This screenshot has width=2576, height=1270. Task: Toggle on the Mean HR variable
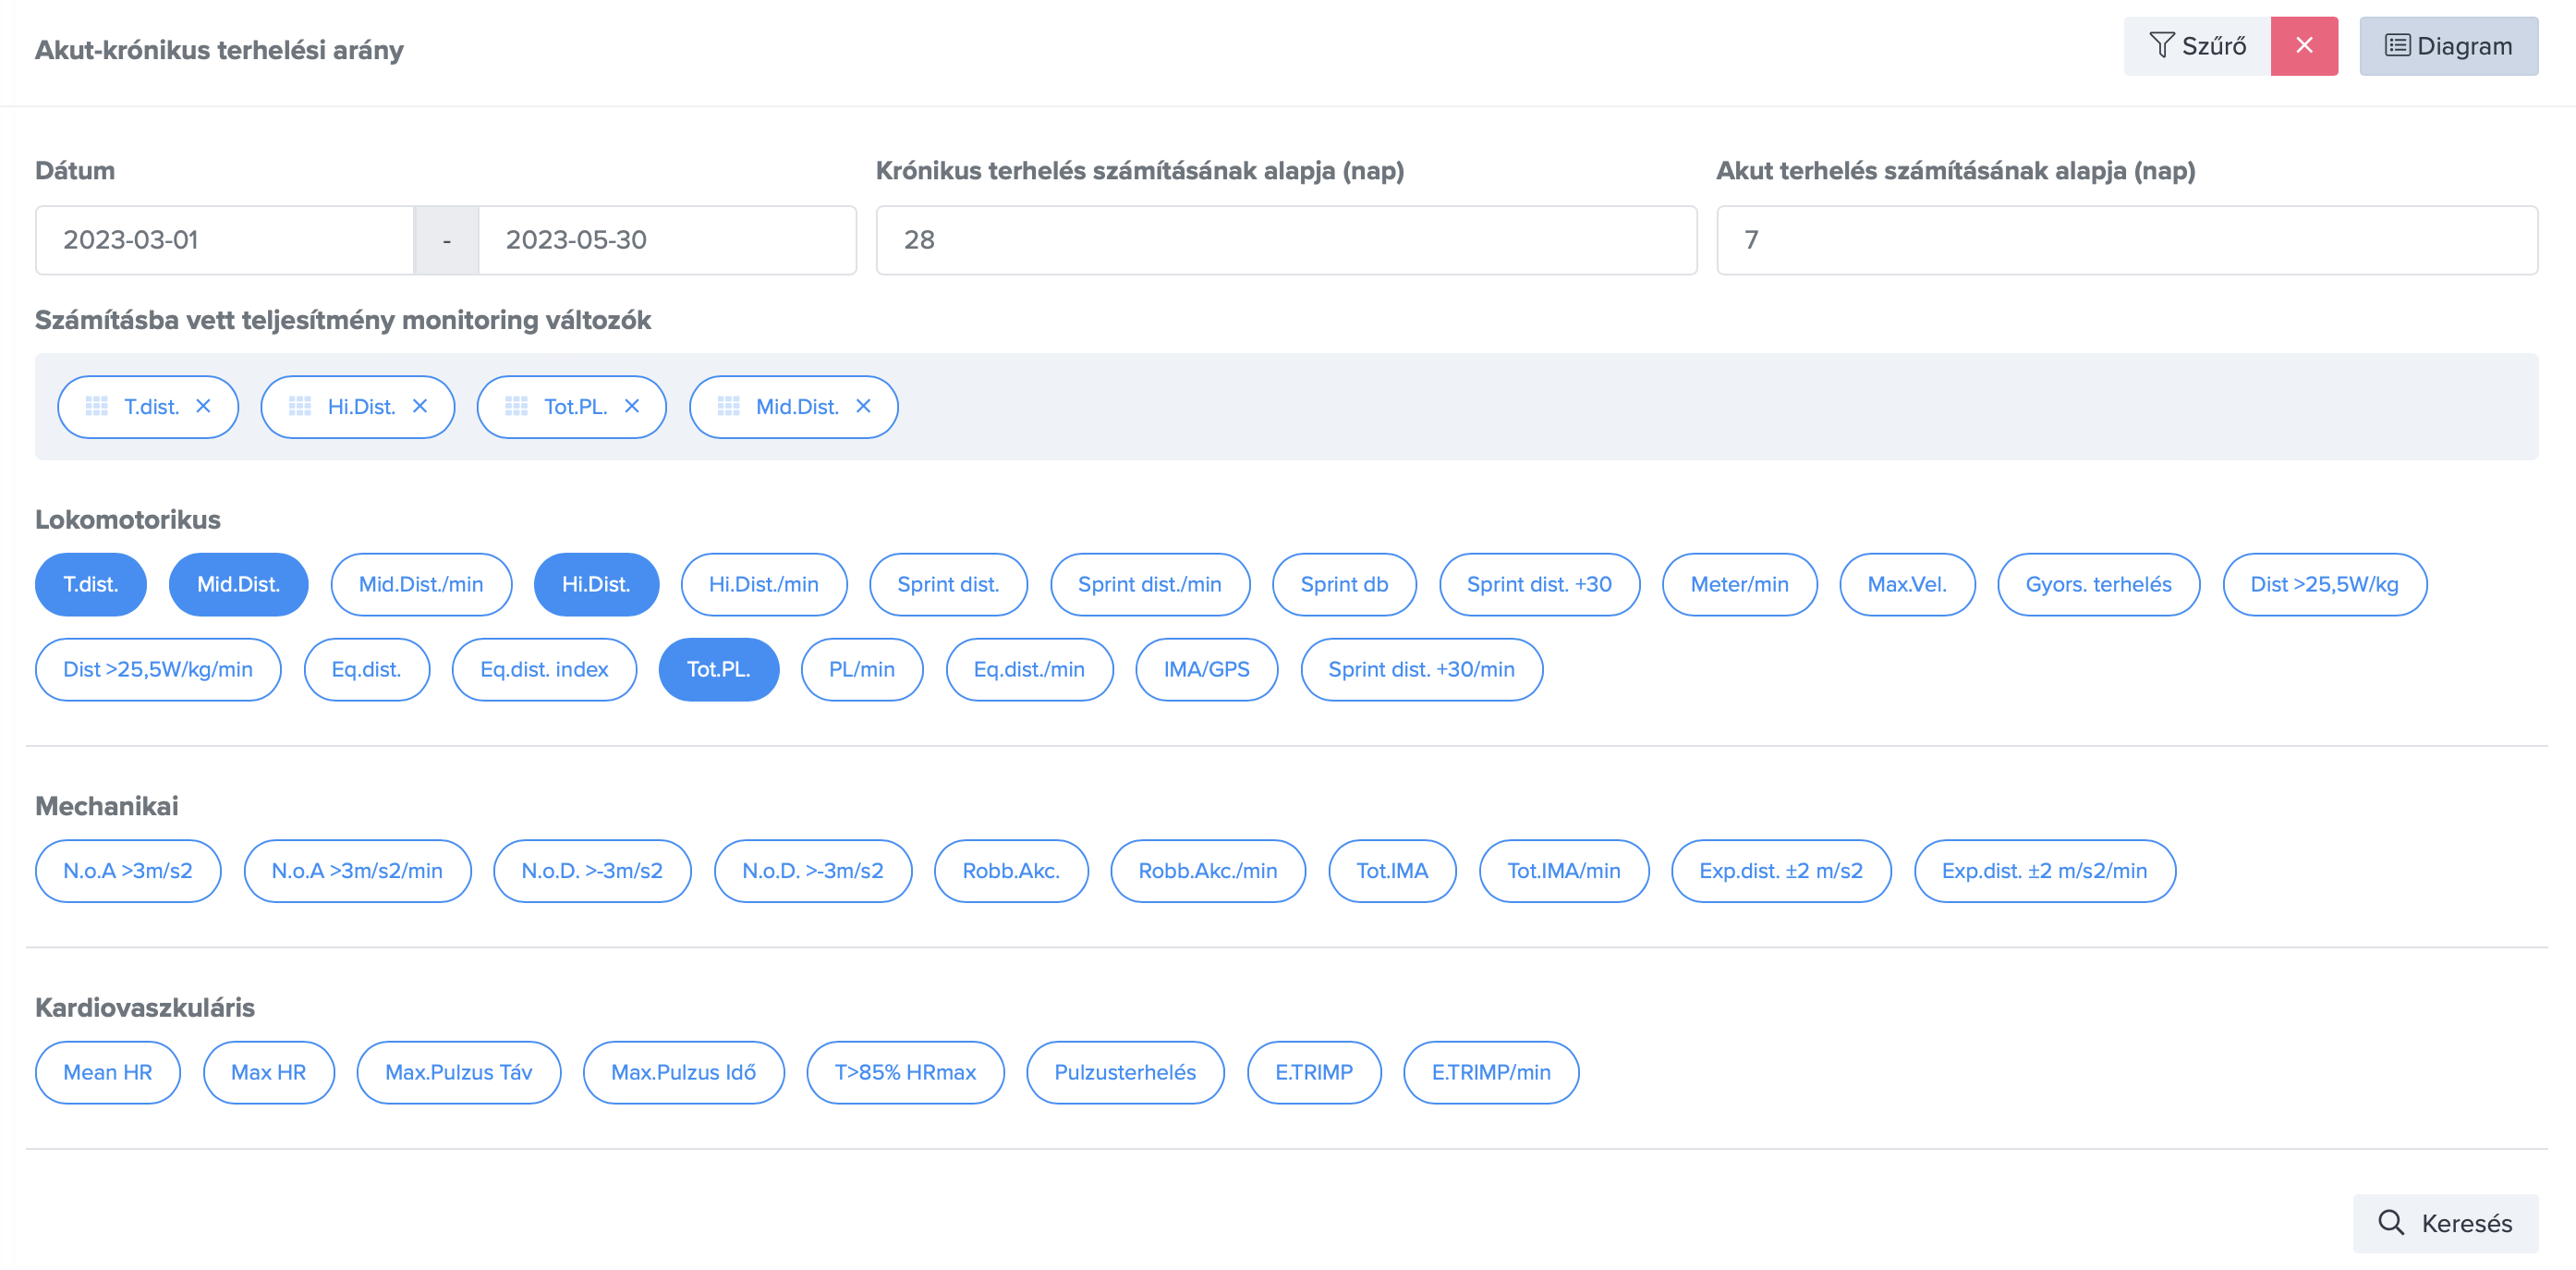(x=107, y=1072)
